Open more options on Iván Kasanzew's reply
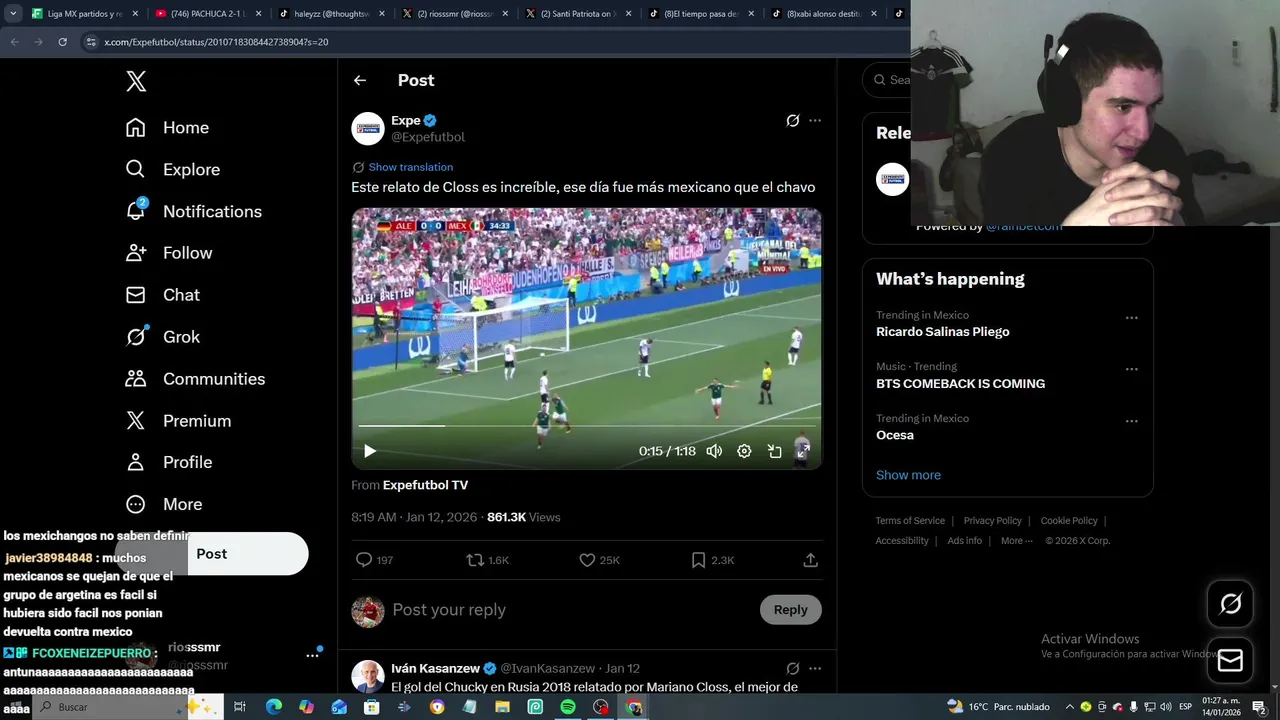This screenshot has height=720, width=1280. coord(815,668)
